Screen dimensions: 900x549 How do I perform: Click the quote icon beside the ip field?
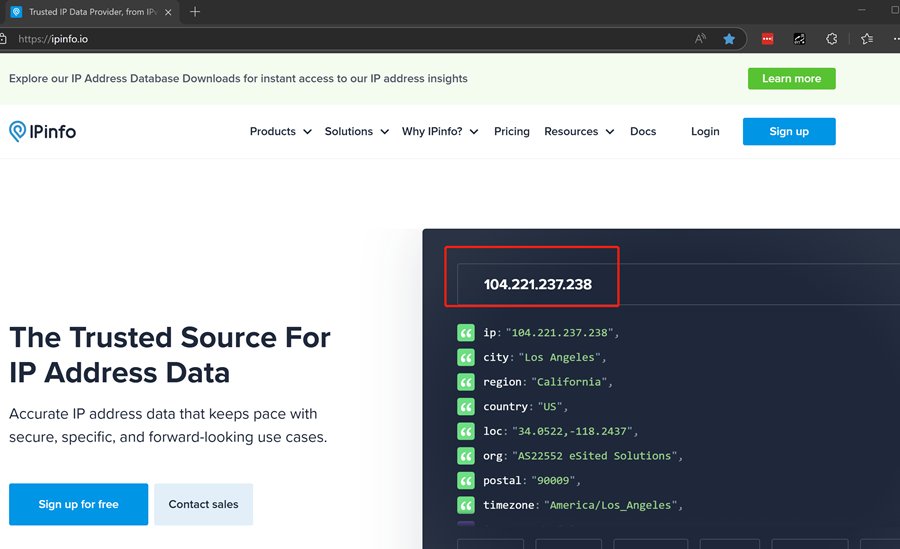(465, 333)
